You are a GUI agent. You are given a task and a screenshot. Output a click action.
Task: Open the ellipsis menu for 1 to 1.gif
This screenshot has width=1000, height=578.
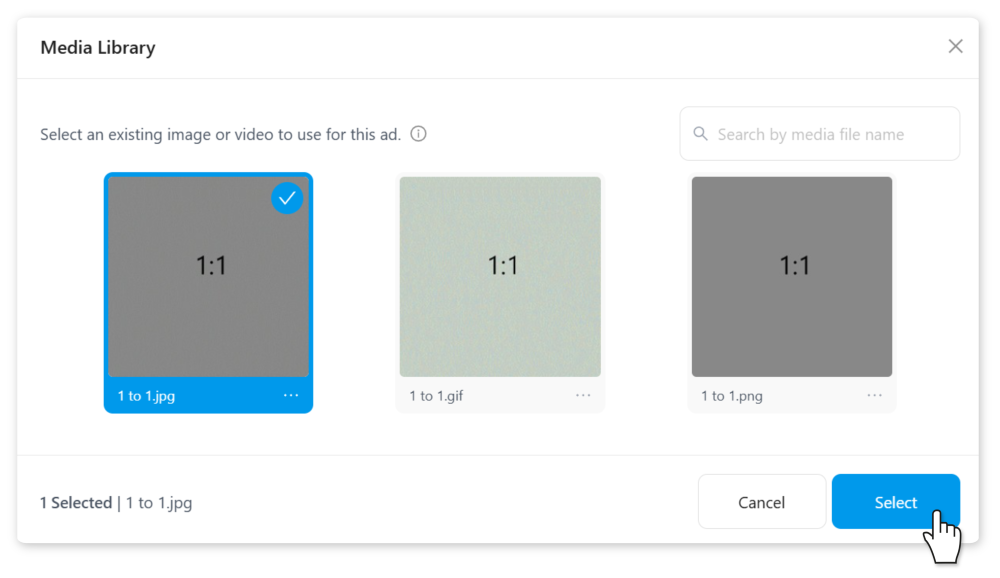tap(583, 396)
